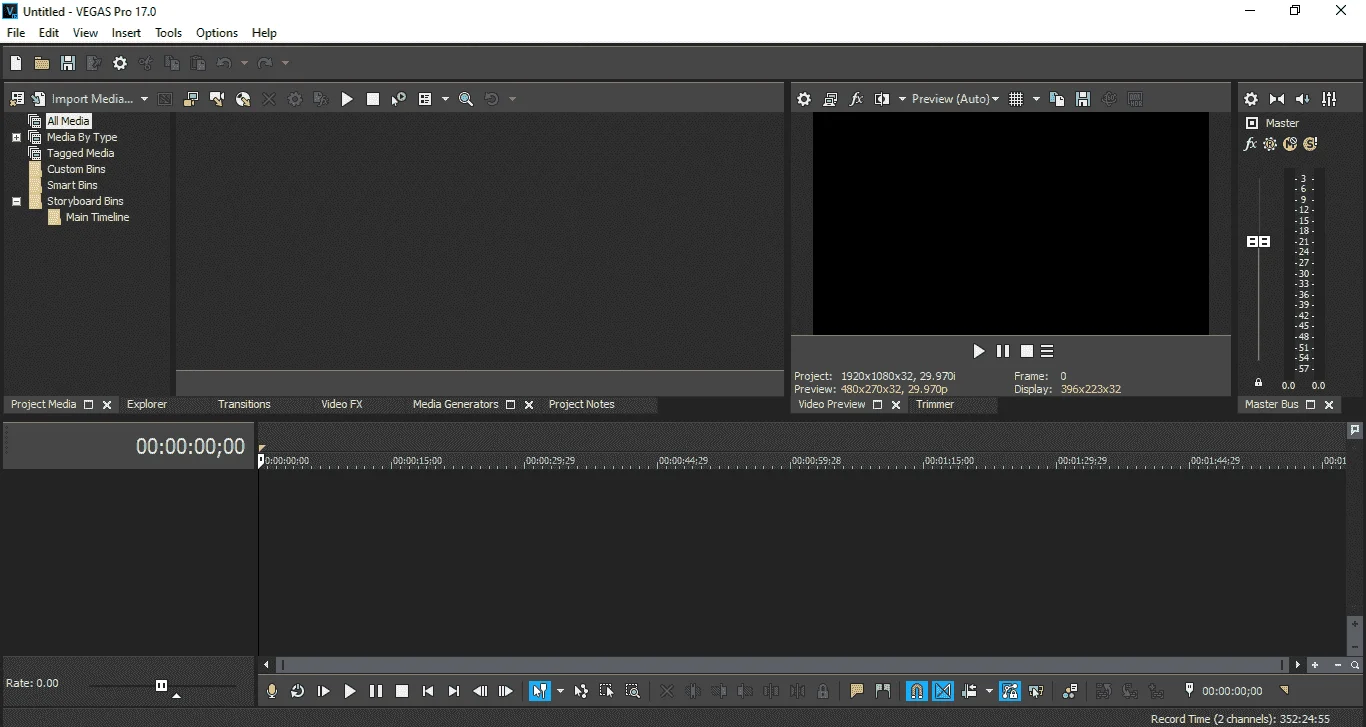This screenshot has width=1366, height=727.
Task: Insert a Marker with the marker icon
Action: [x=857, y=691]
